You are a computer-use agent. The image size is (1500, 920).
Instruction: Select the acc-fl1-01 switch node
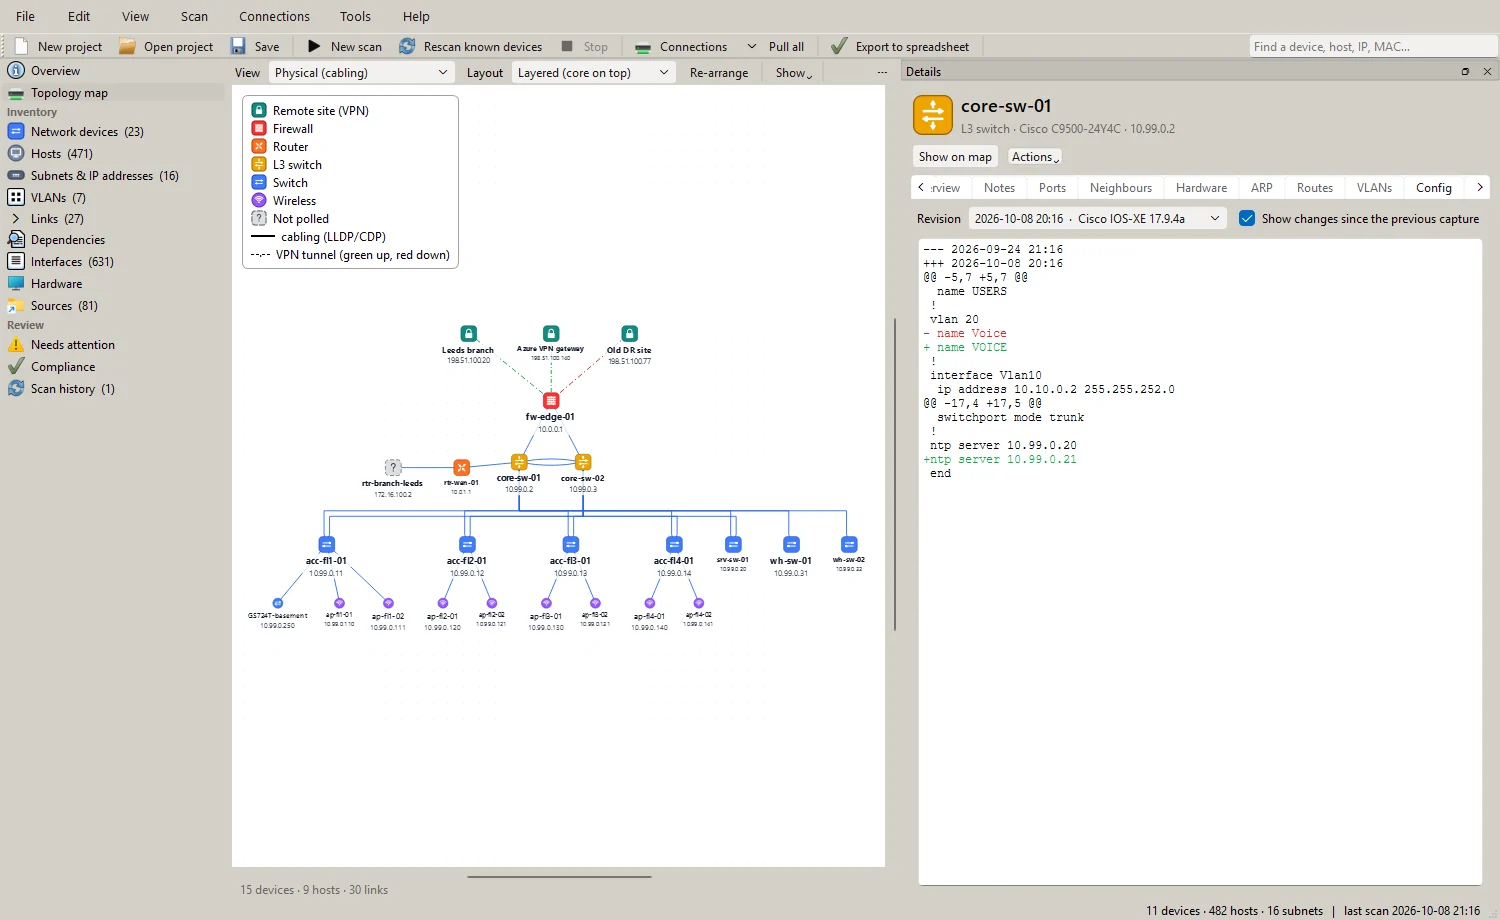point(327,544)
